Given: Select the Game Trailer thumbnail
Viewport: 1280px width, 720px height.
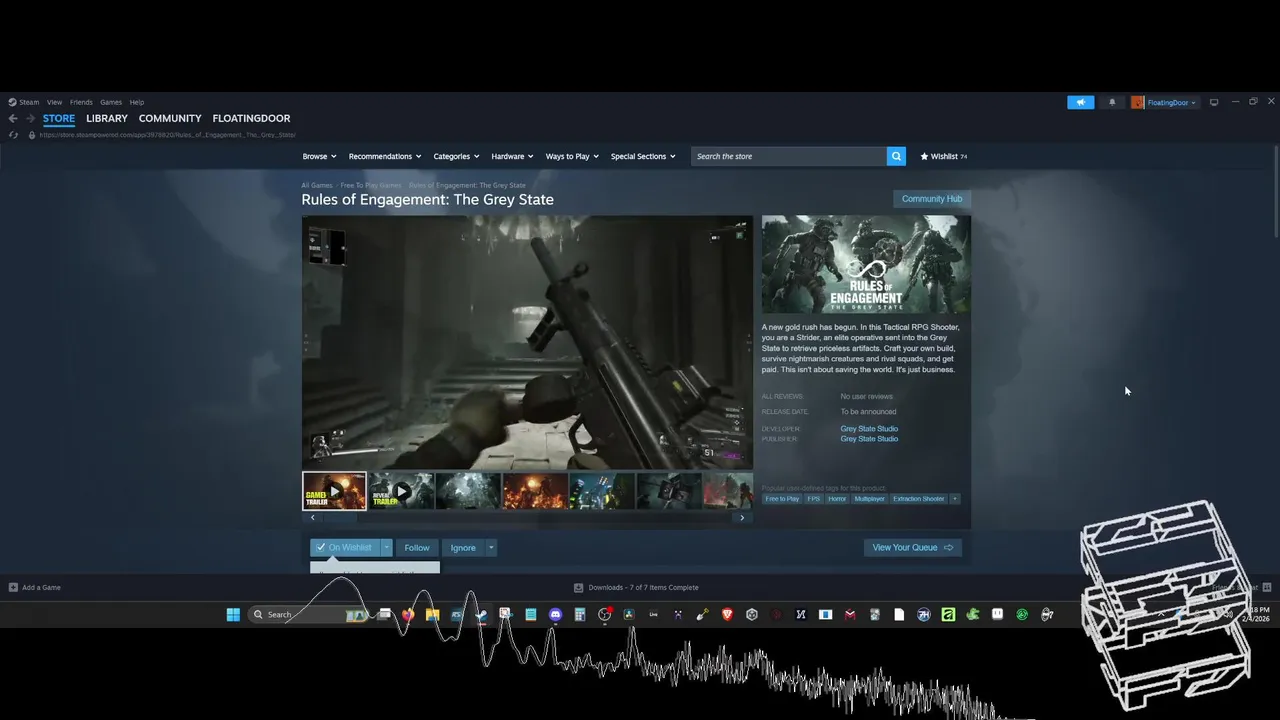Looking at the screenshot, I should [334, 491].
